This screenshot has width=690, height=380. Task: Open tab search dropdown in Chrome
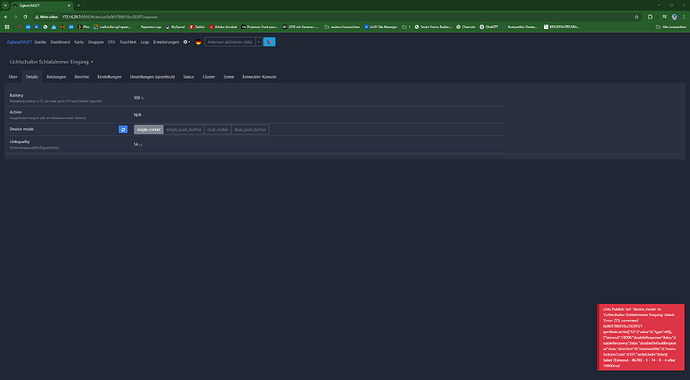coord(5,5)
